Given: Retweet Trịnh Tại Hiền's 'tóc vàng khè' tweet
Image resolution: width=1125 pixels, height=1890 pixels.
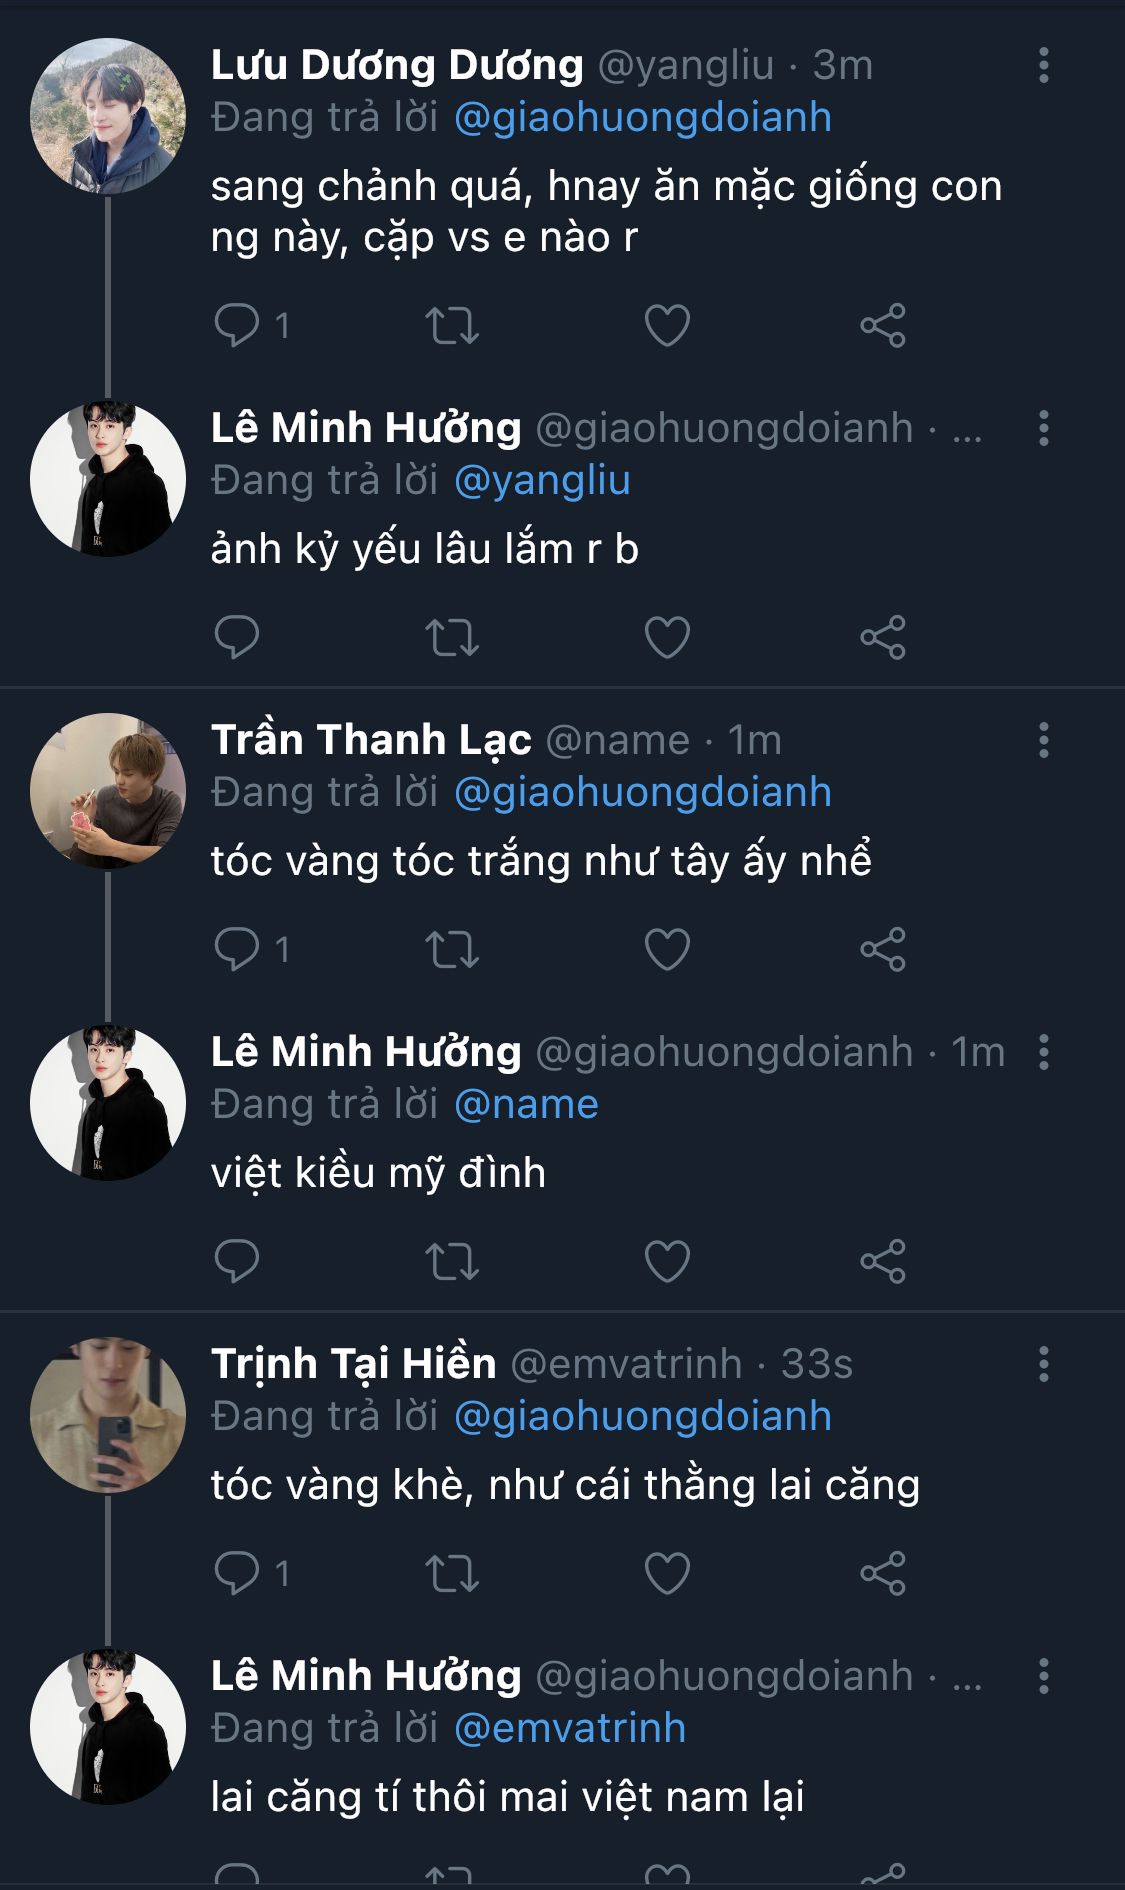Looking at the screenshot, I should pos(452,1574).
